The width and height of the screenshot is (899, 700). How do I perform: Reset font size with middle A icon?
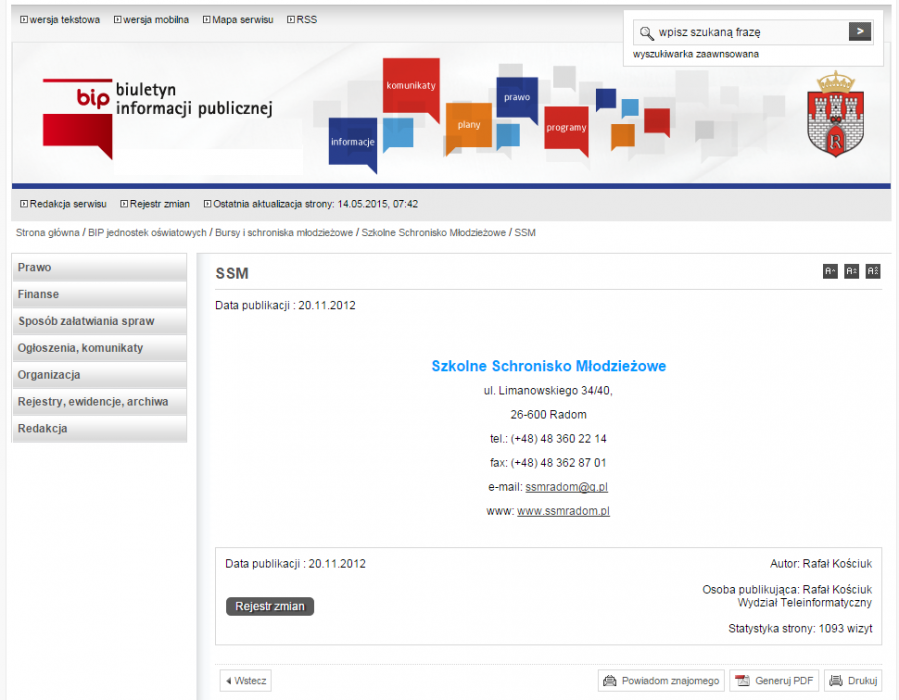(851, 271)
